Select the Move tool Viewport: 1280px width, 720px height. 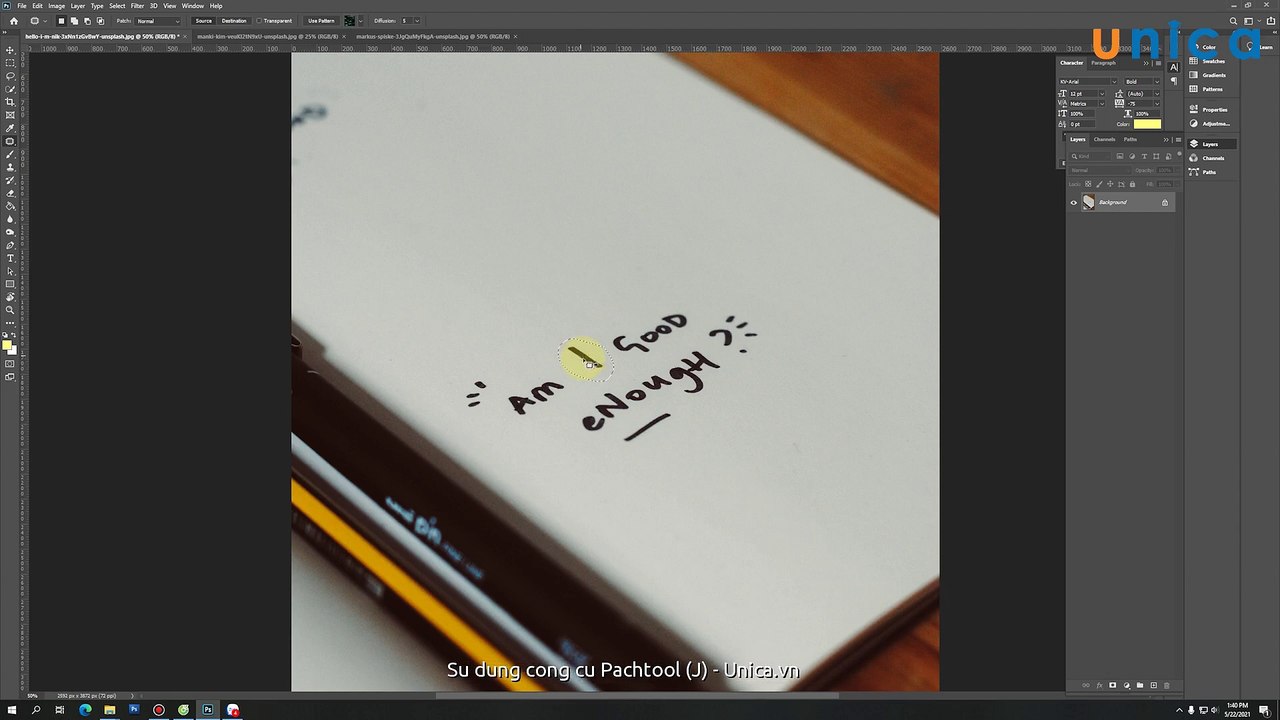[x=10, y=50]
